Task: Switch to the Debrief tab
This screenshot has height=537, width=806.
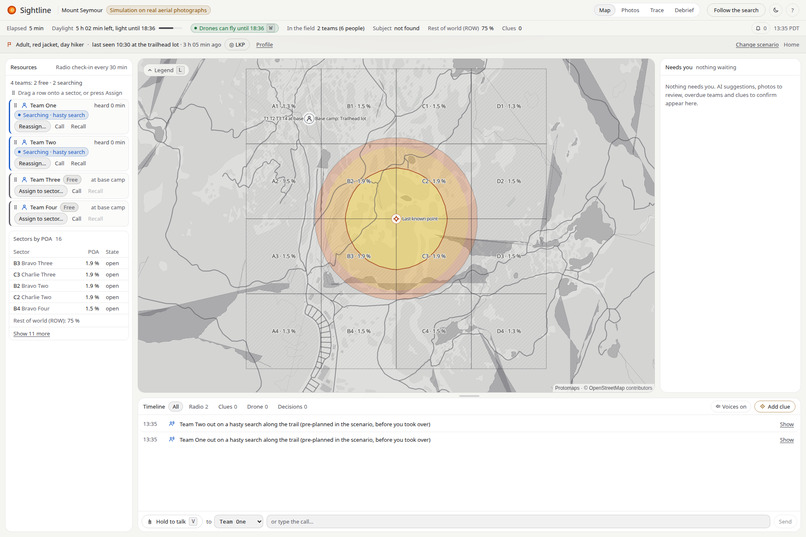Action: (684, 10)
